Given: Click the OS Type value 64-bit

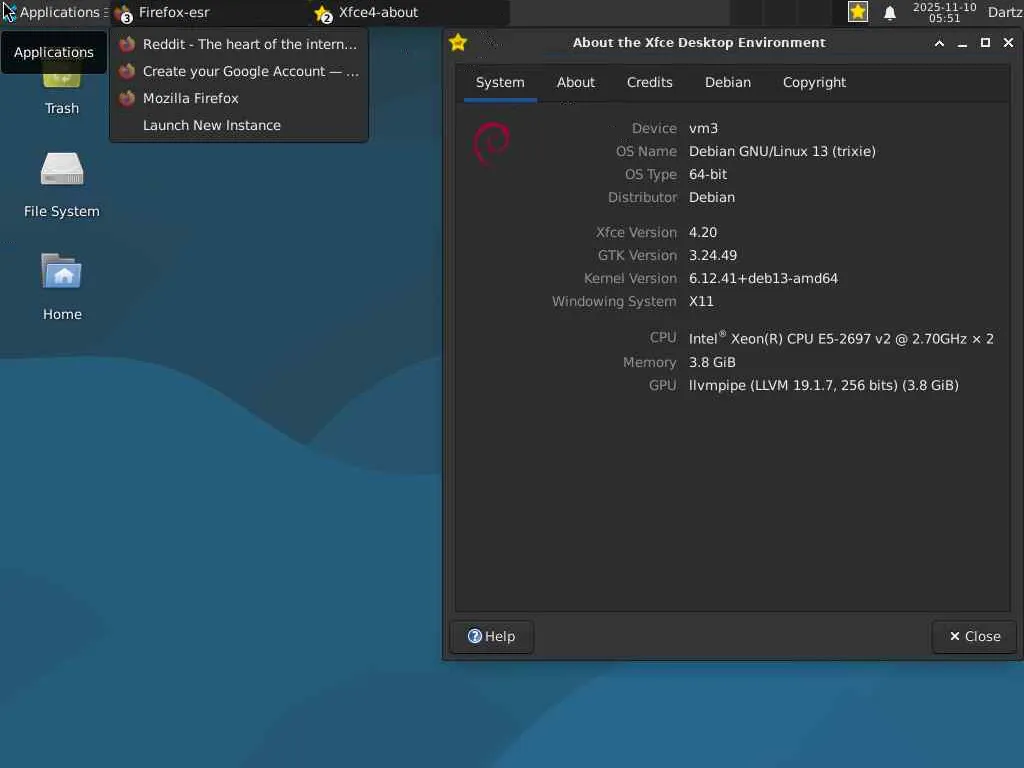Looking at the screenshot, I should 708,174.
